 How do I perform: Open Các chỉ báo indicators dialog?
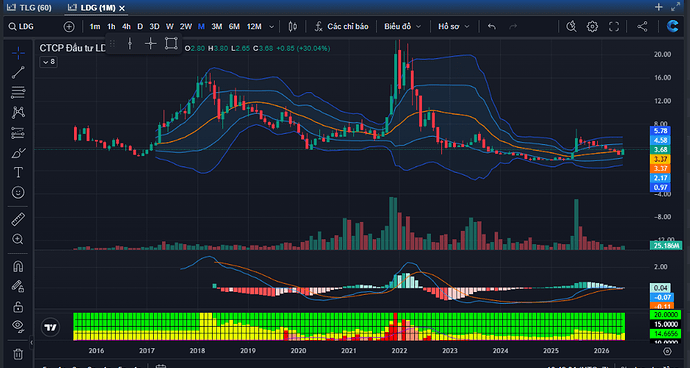[341, 26]
